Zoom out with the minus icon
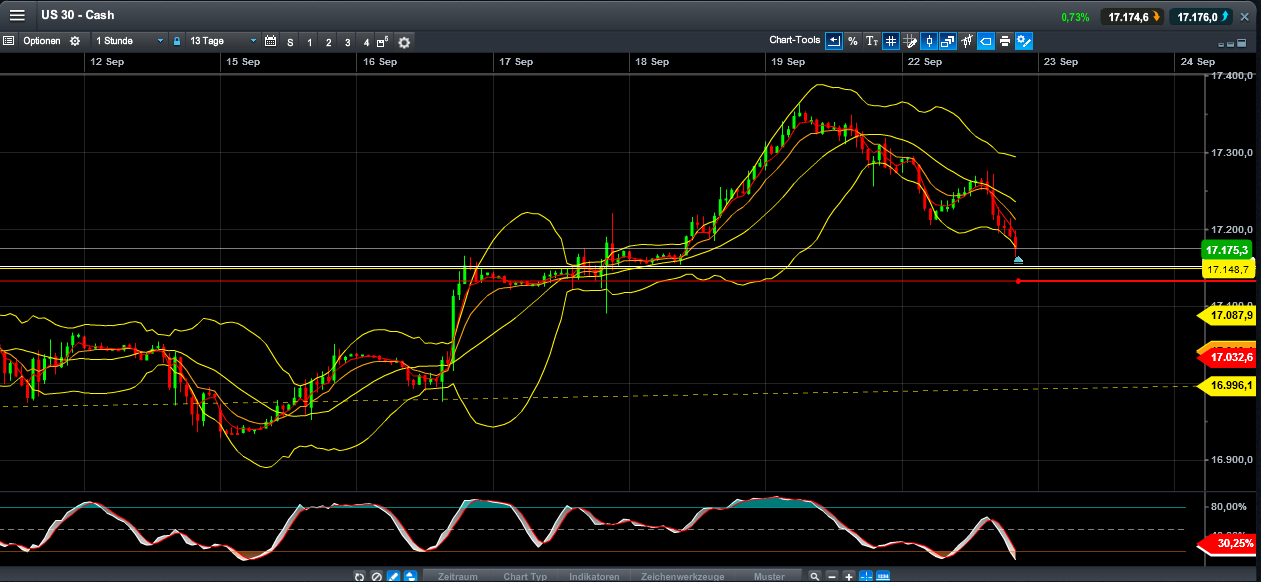The height and width of the screenshot is (582, 1261). tap(832, 576)
